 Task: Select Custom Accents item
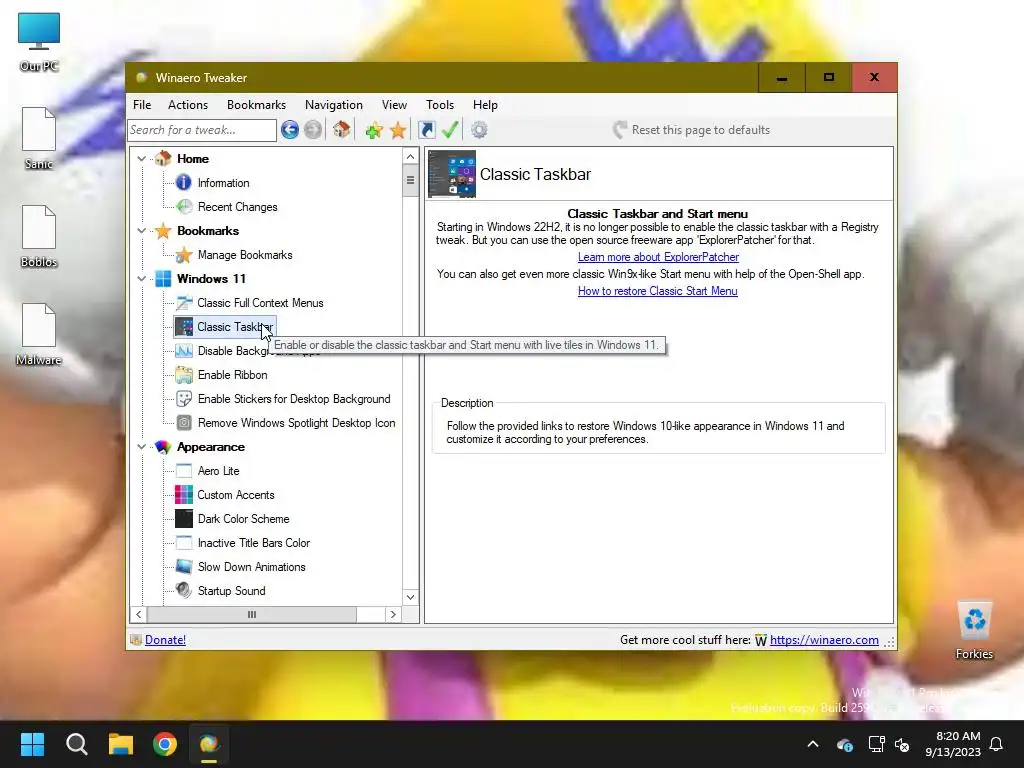point(236,495)
